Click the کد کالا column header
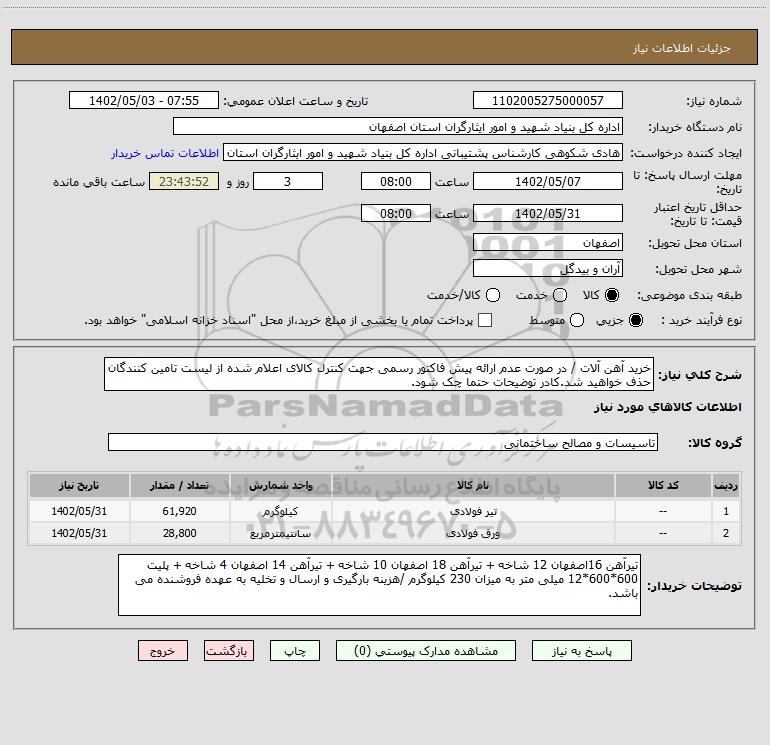770x745 pixels. pos(663,485)
